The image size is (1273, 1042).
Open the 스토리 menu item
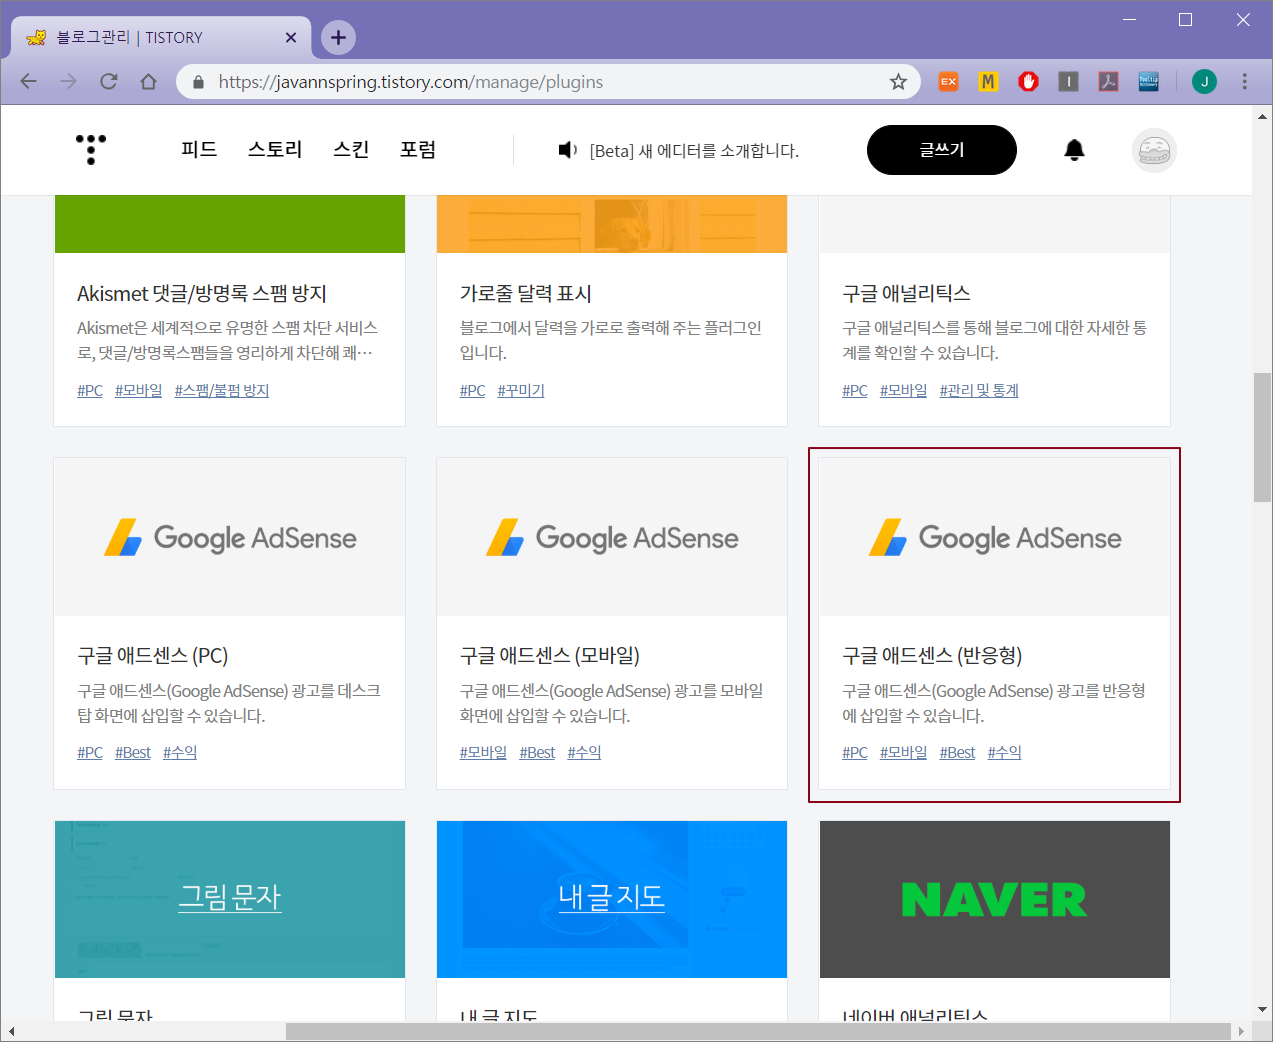pyautogui.click(x=275, y=150)
